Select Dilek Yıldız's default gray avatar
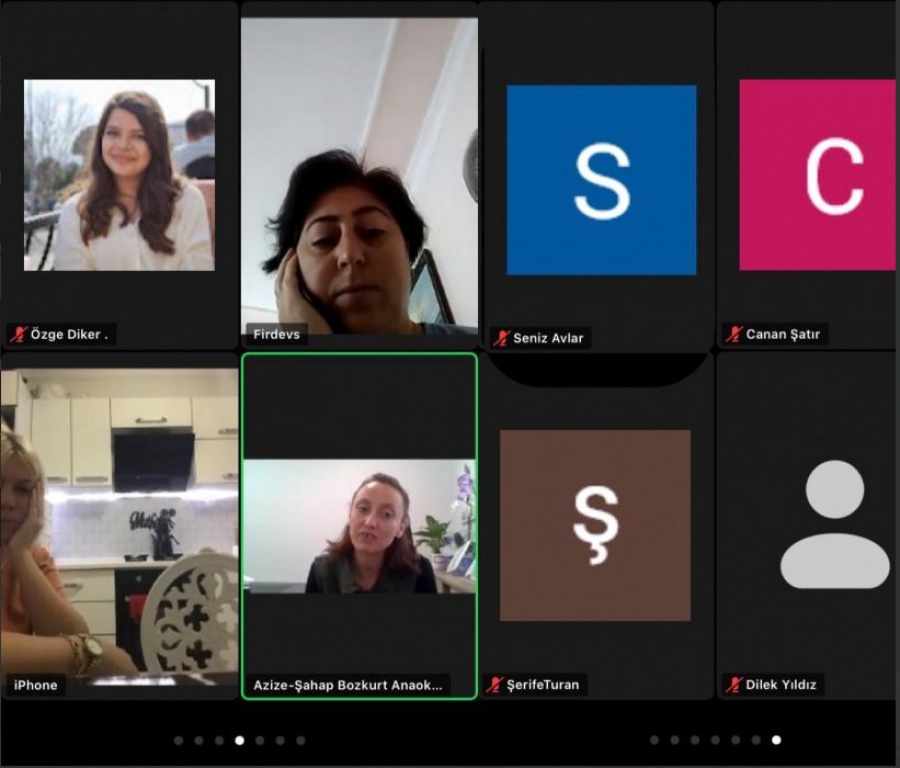Viewport: 900px width, 768px height. click(835, 524)
